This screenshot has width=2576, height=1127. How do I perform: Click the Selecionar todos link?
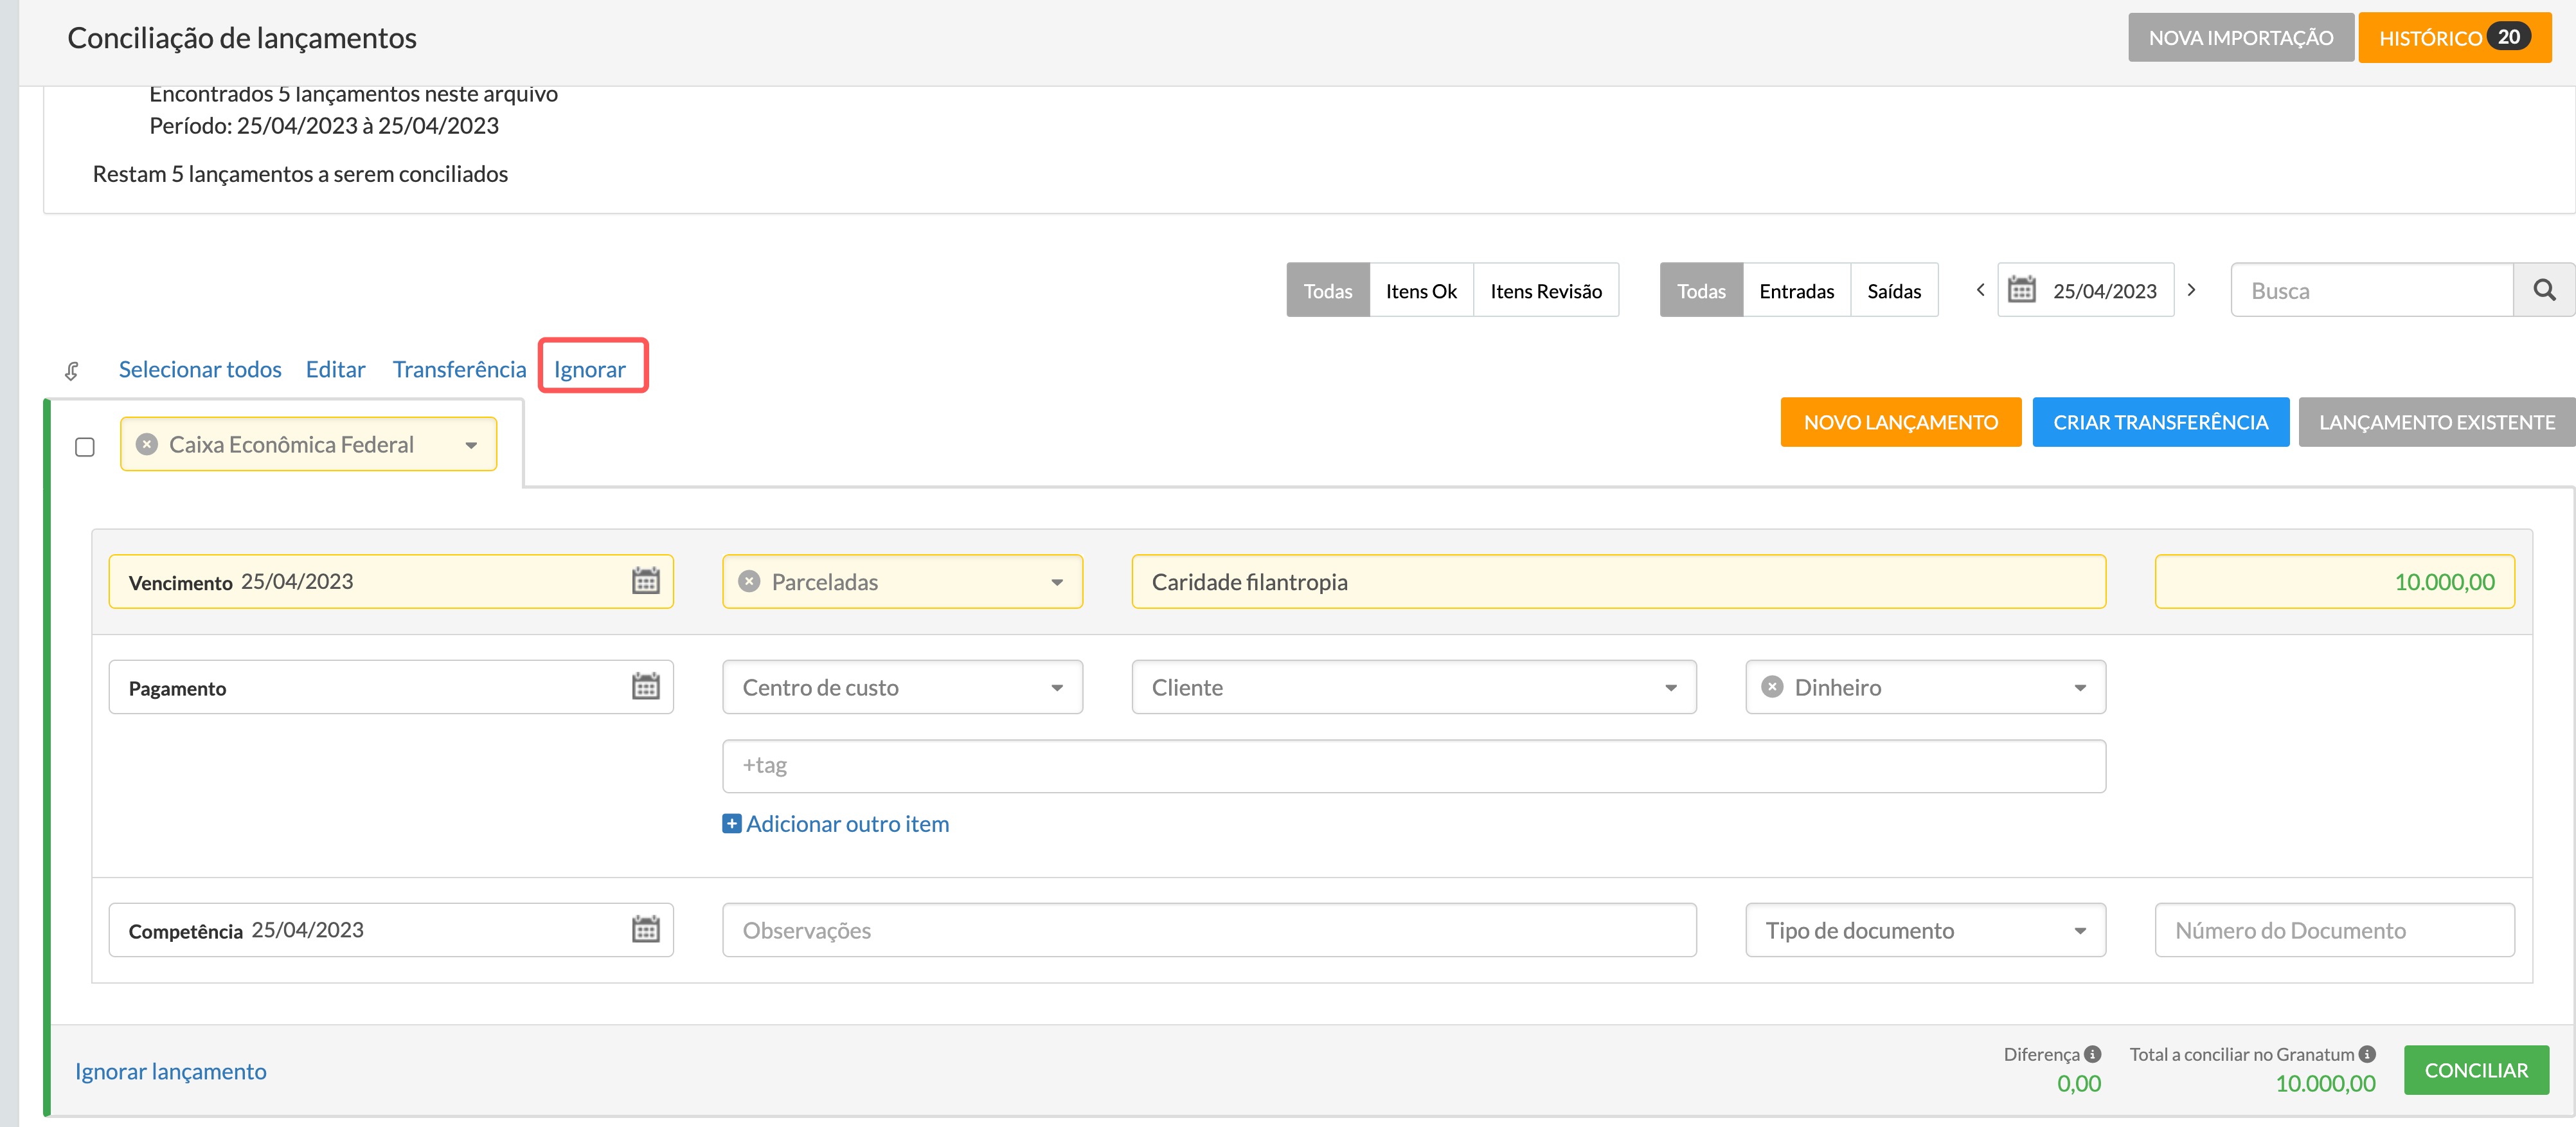(200, 369)
